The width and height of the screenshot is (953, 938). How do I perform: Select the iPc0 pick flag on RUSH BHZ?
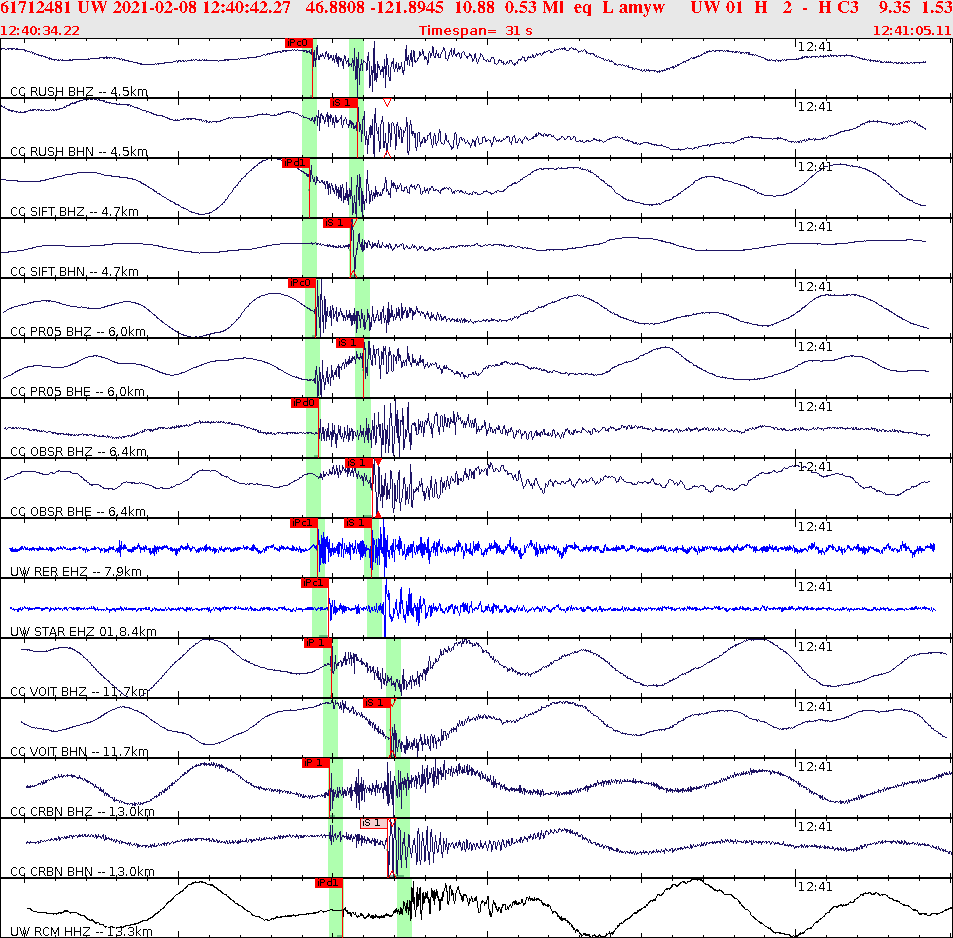pos(299,43)
